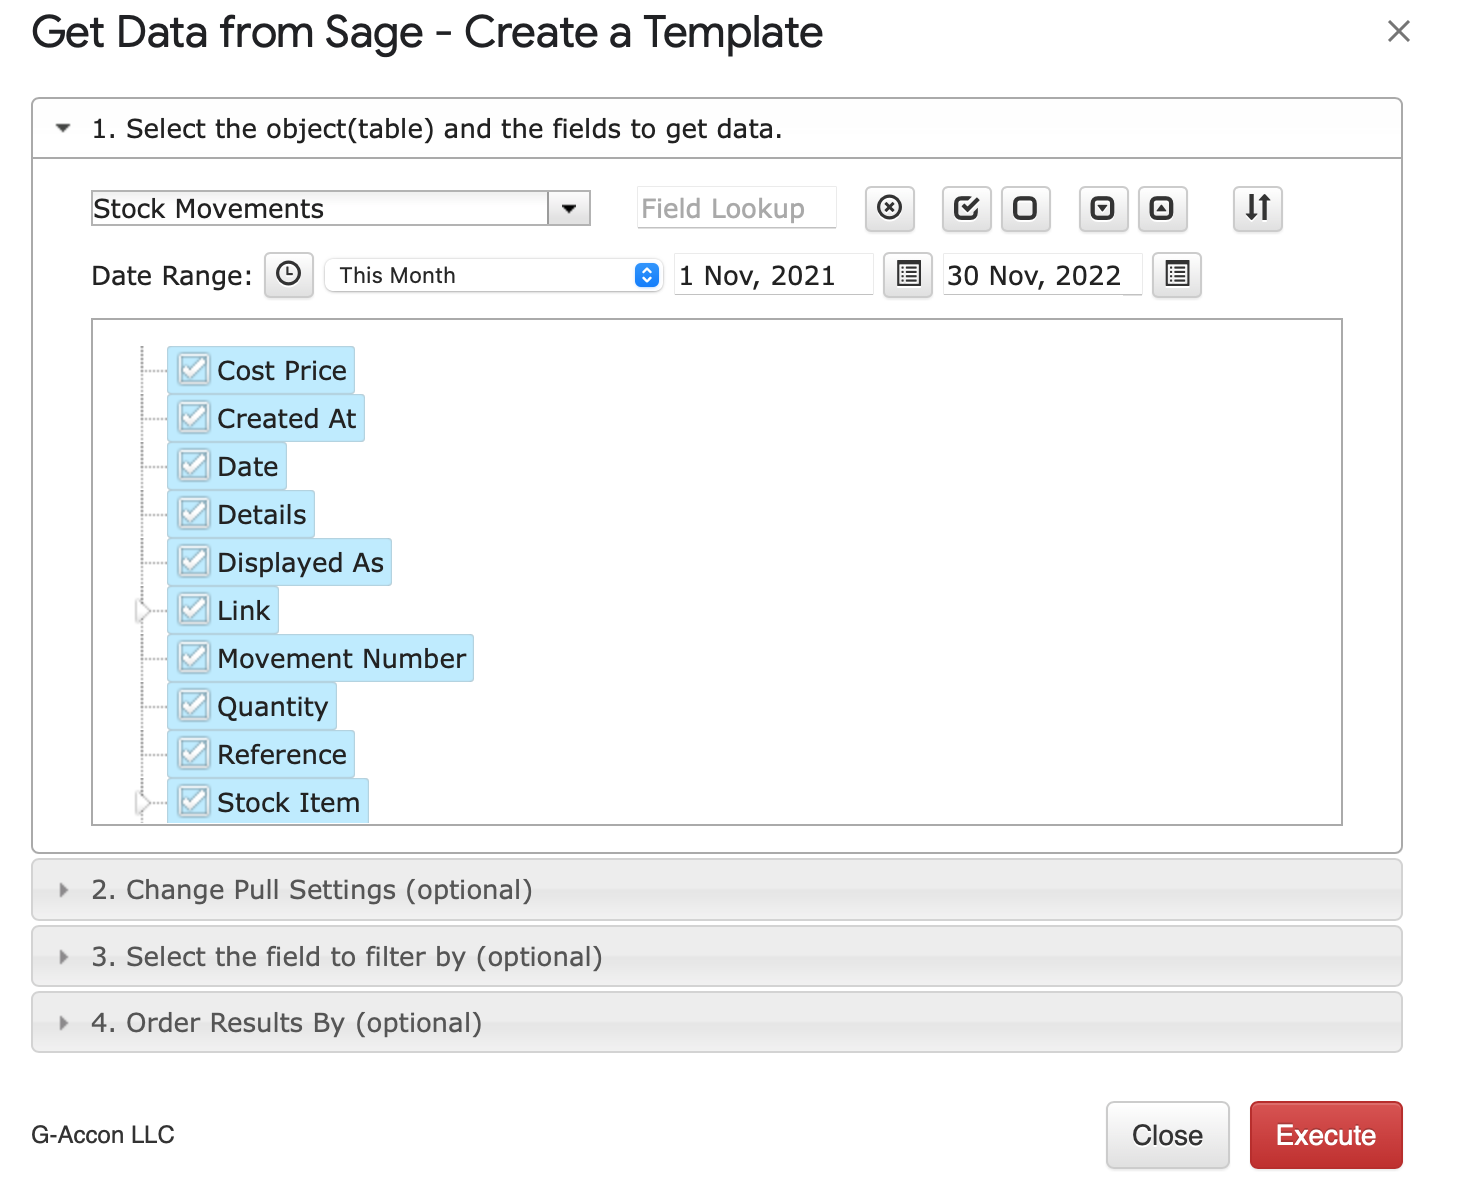The height and width of the screenshot is (1200, 1468).
Task: Toggle the Movement Number checkbox
Action: coord(194,657)
